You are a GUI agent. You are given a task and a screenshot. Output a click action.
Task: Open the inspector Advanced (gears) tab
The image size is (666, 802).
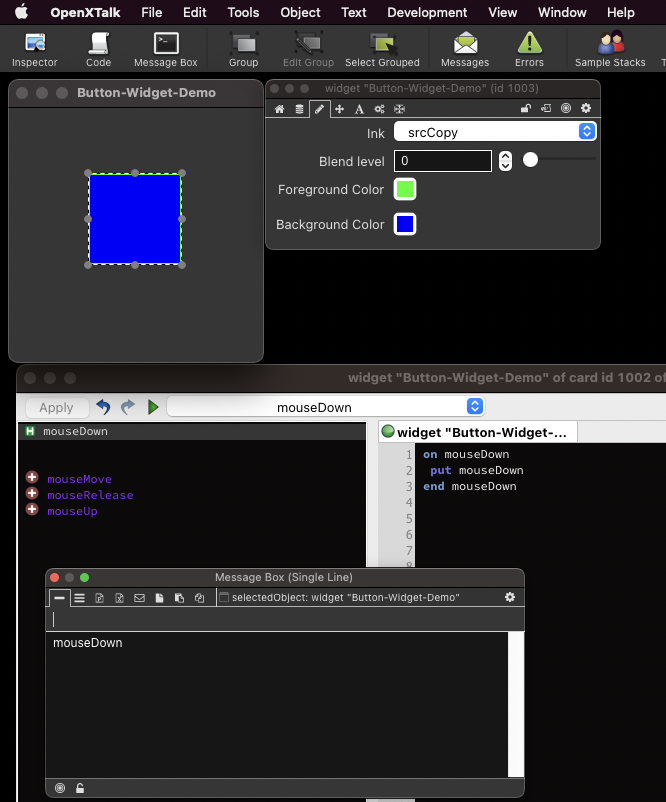pyautogui.click(x=379, y=109)
